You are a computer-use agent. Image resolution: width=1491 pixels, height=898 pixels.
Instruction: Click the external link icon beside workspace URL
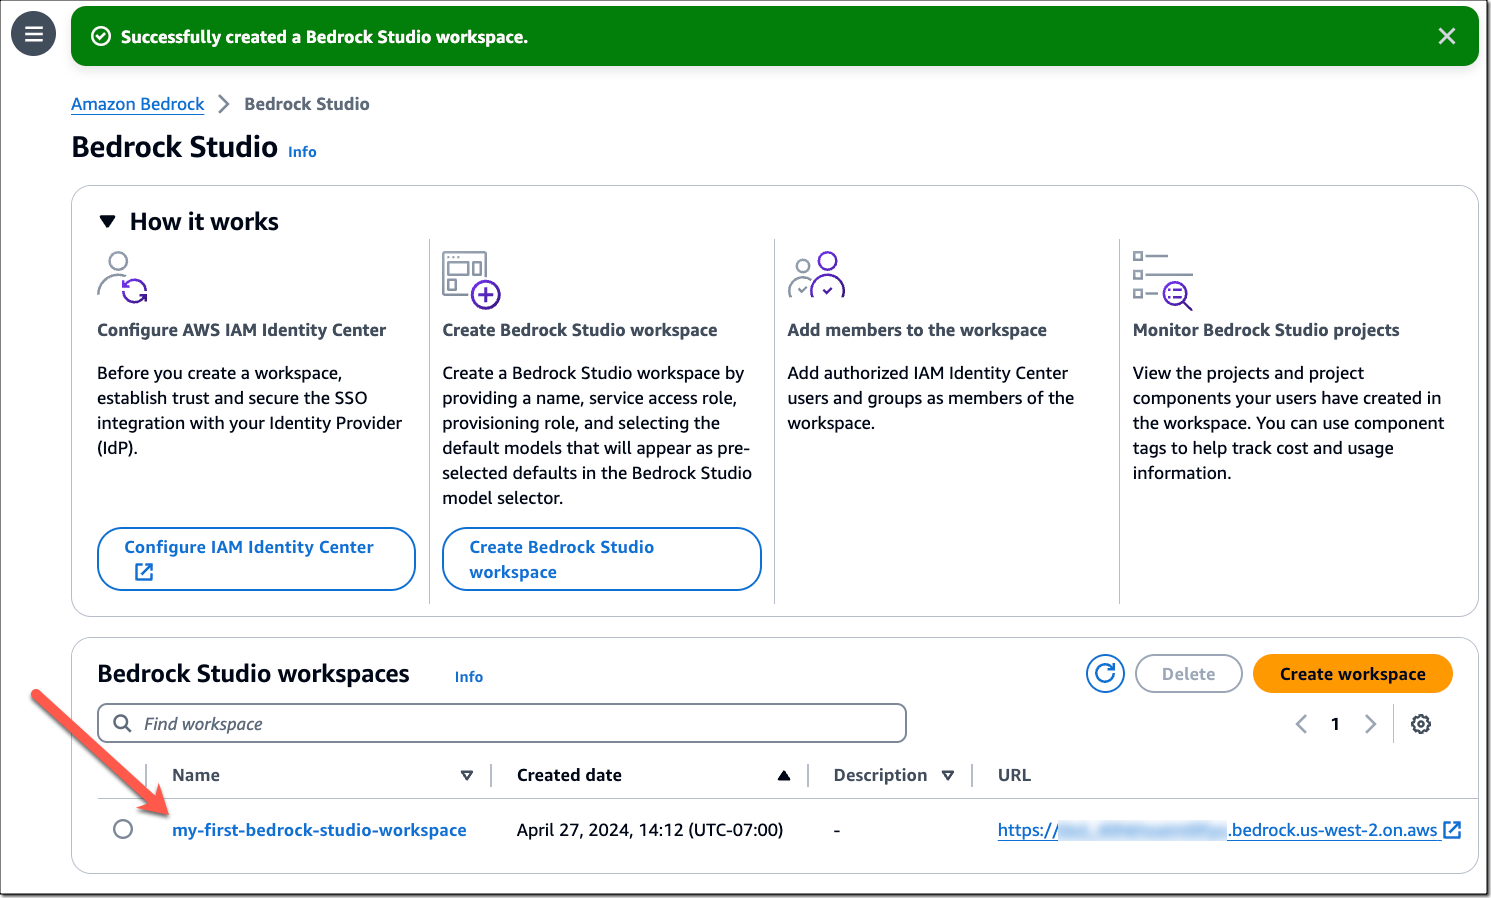click(1452, 829)
